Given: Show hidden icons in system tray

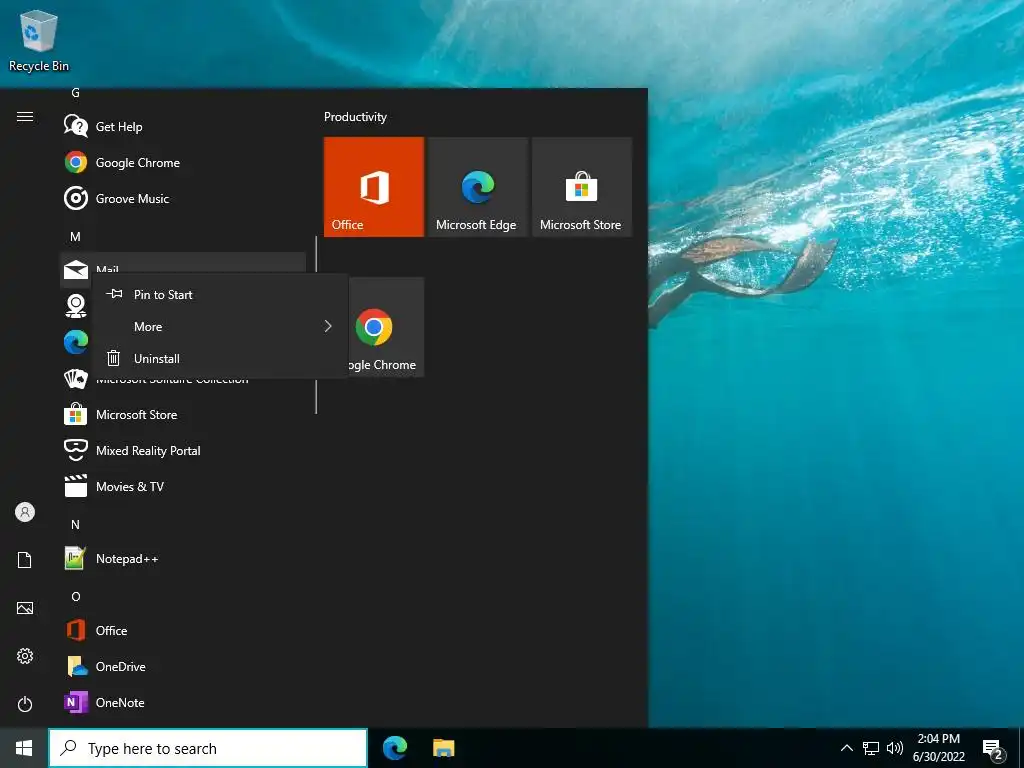Looking at the screenshot, I should (846, 748).
